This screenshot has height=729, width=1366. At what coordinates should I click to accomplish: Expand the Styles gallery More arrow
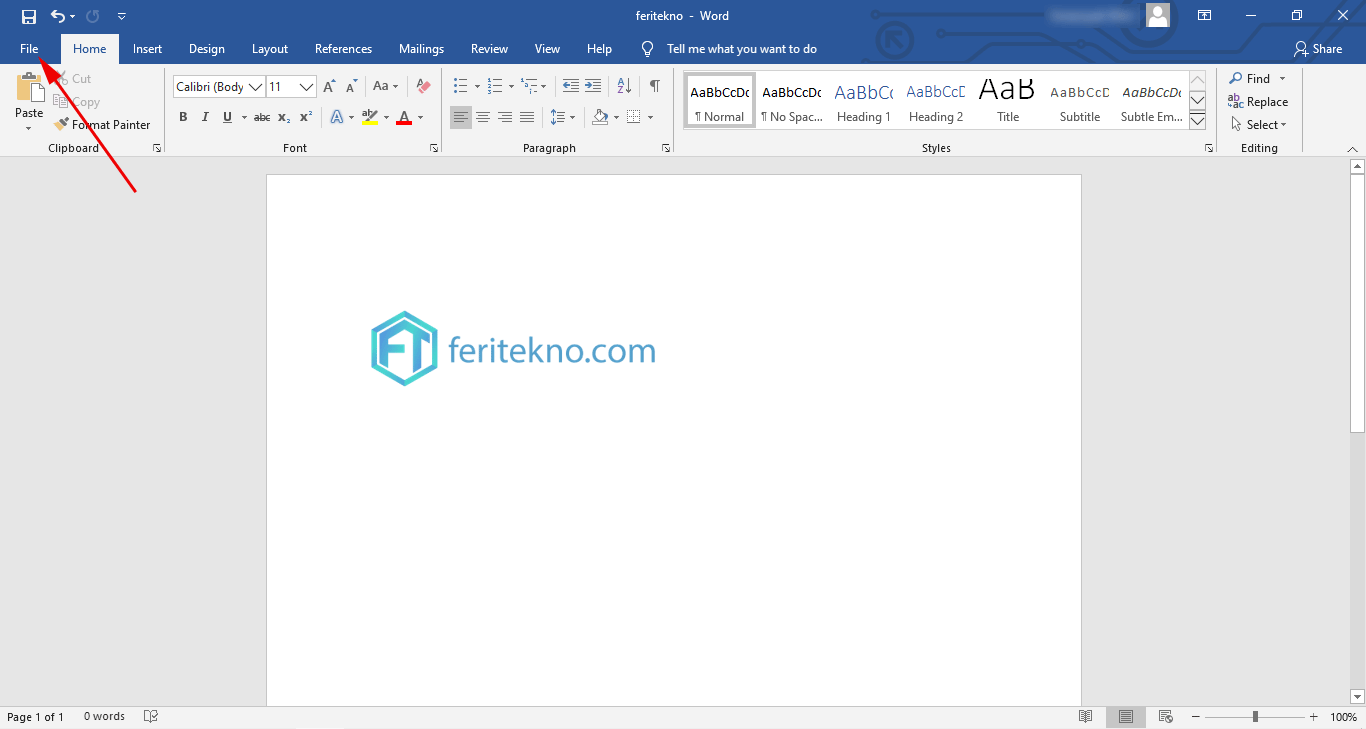(x=1198, y=121)
